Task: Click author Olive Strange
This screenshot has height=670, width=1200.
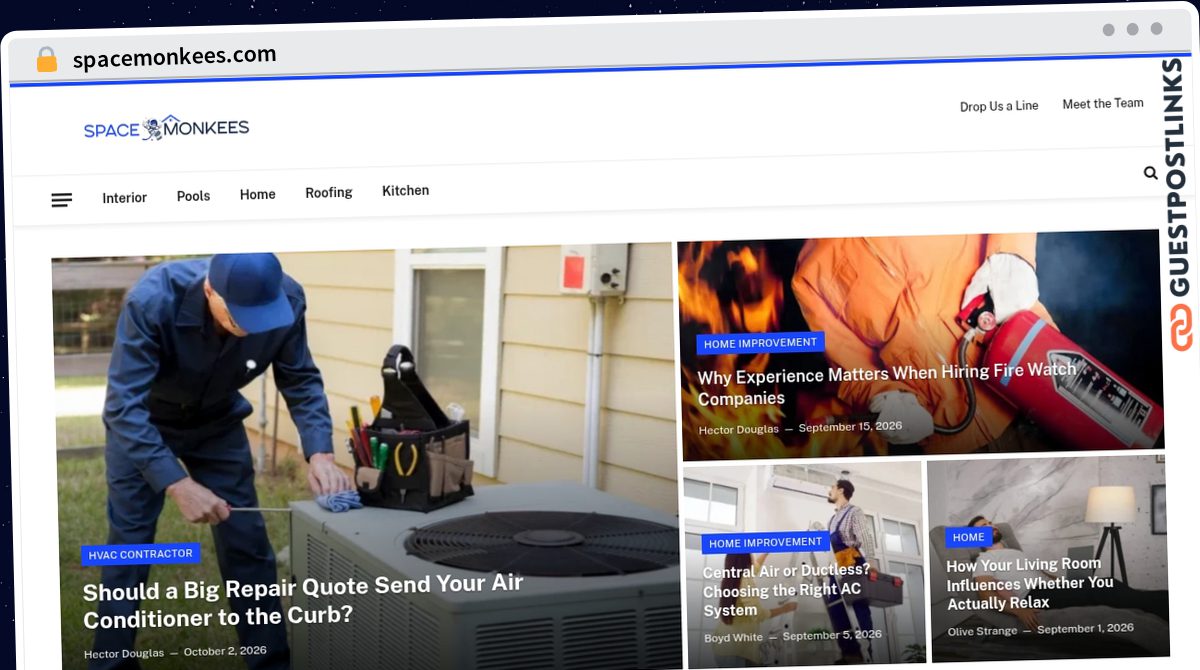Action: tap(982, 631)
